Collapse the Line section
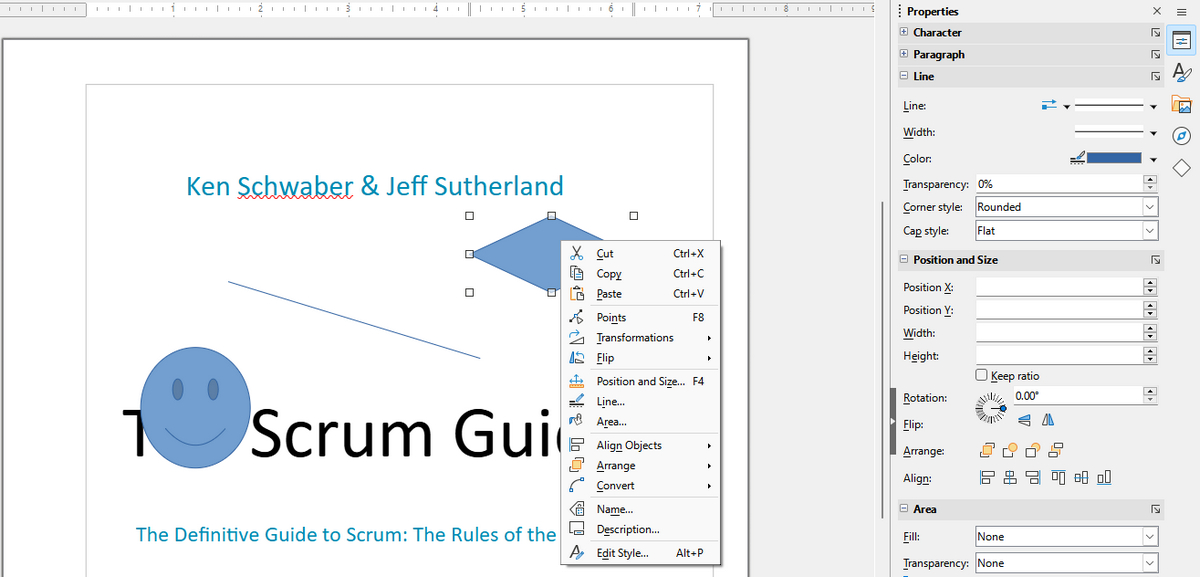The width and height of the screenshot is (1200, 577). click(x=904, y=76)
